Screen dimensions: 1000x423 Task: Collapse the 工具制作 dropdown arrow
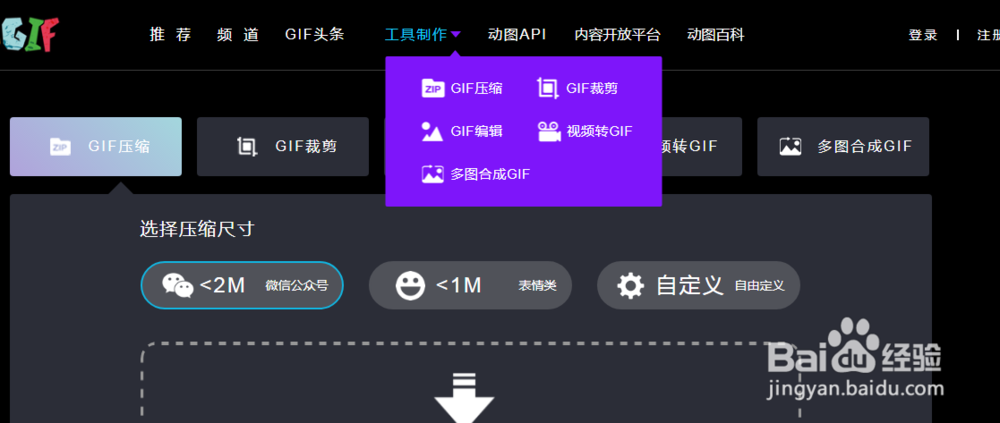pyautogui.click(x=455, y=35)
